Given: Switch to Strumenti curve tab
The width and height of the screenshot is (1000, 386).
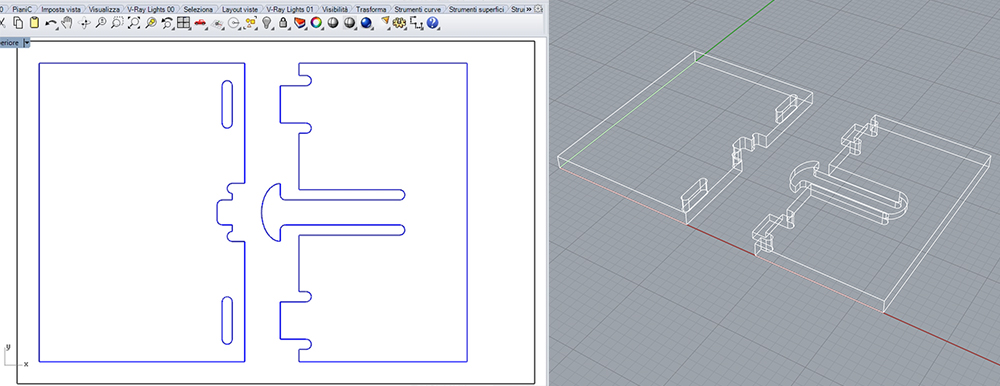Looking at the screenshot, I should [417, 10].
